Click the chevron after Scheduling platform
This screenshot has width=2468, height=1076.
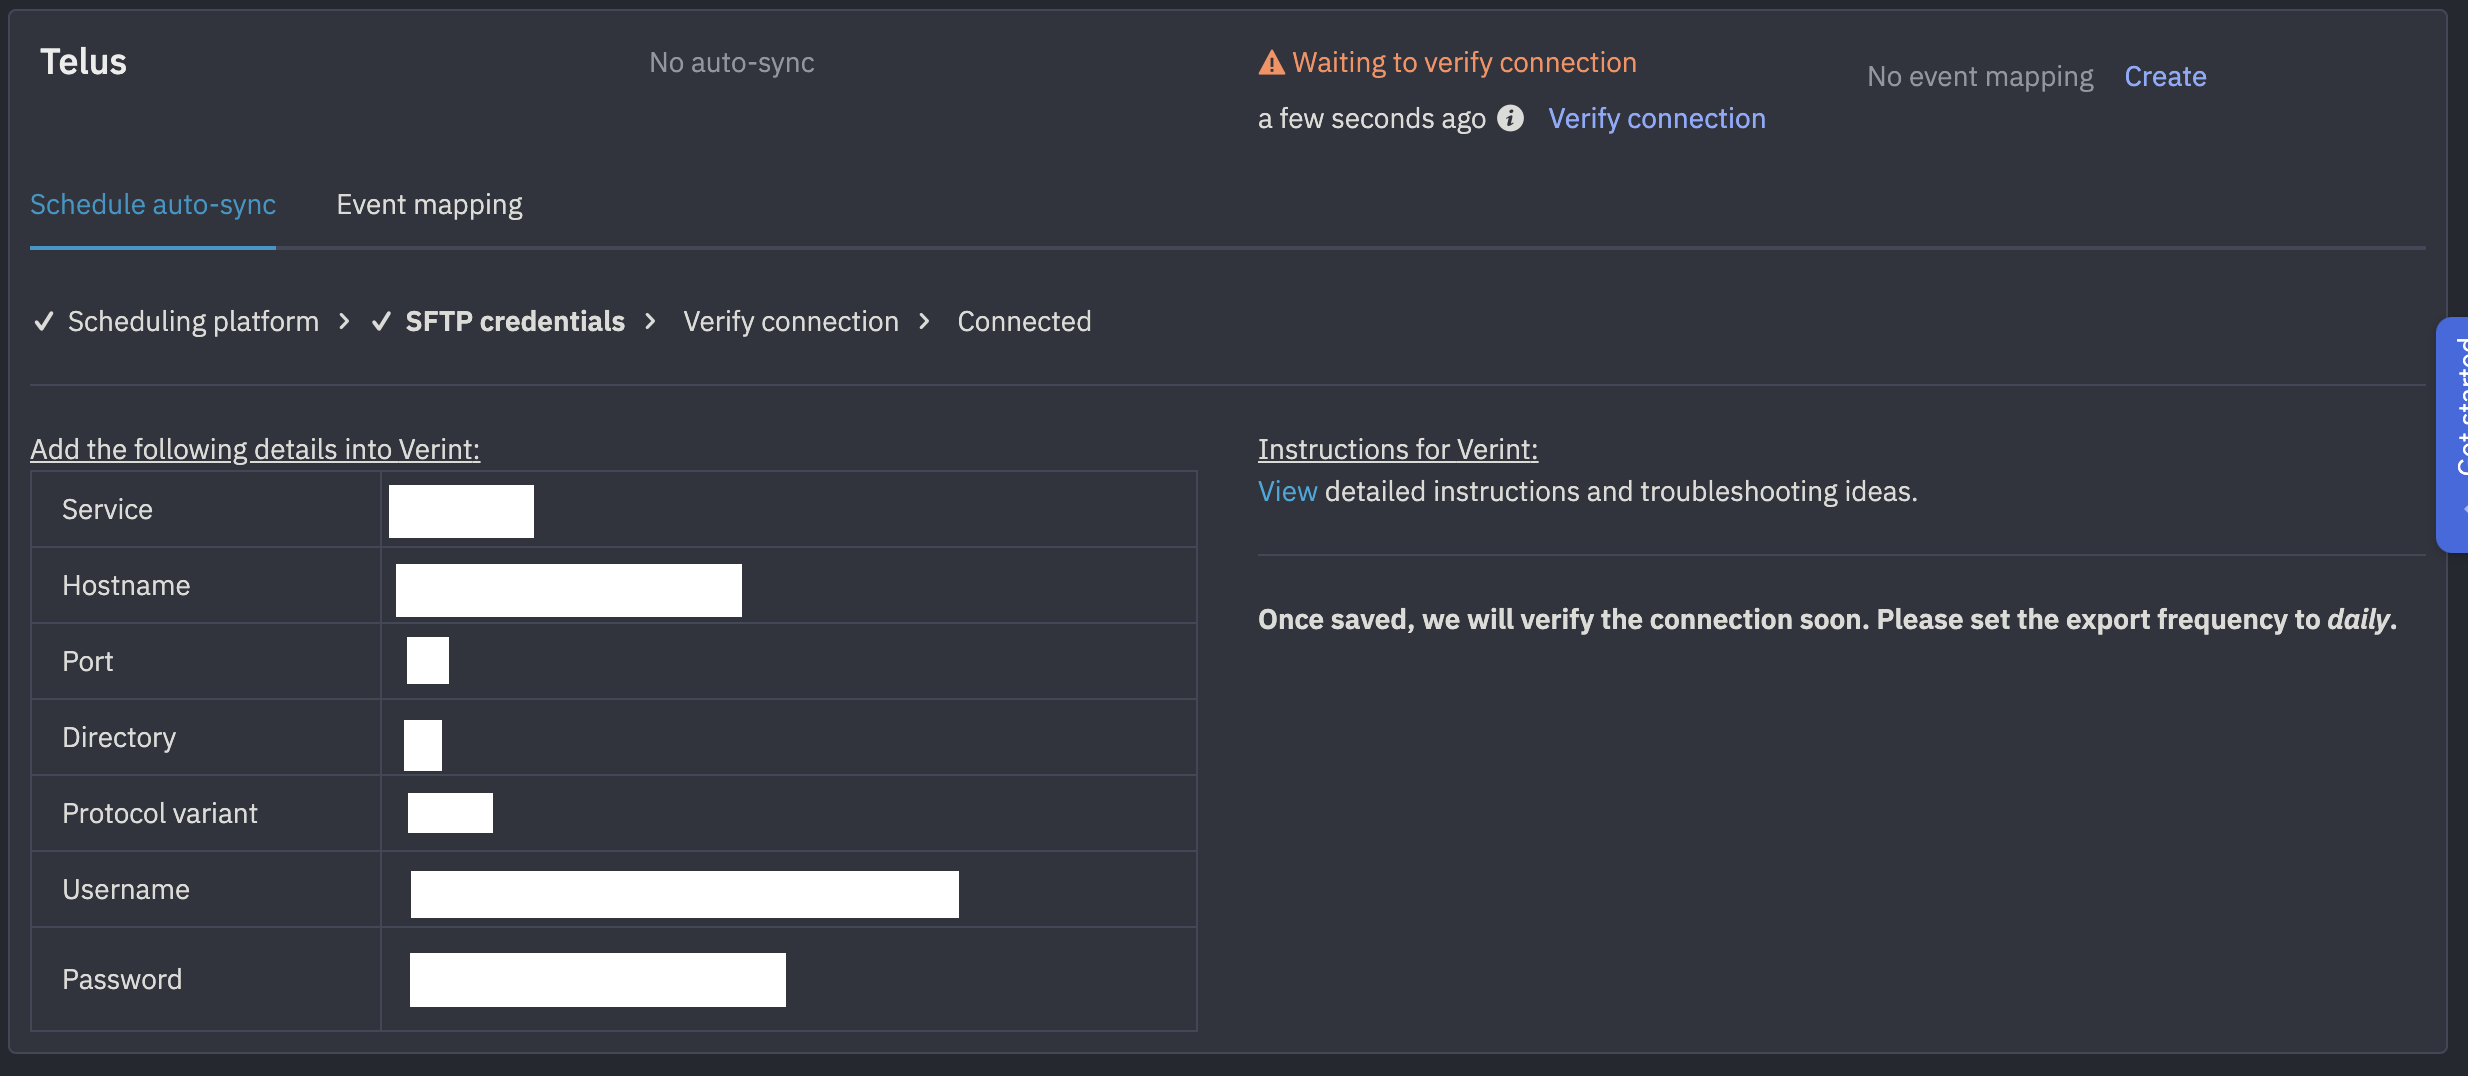[343, 322]
